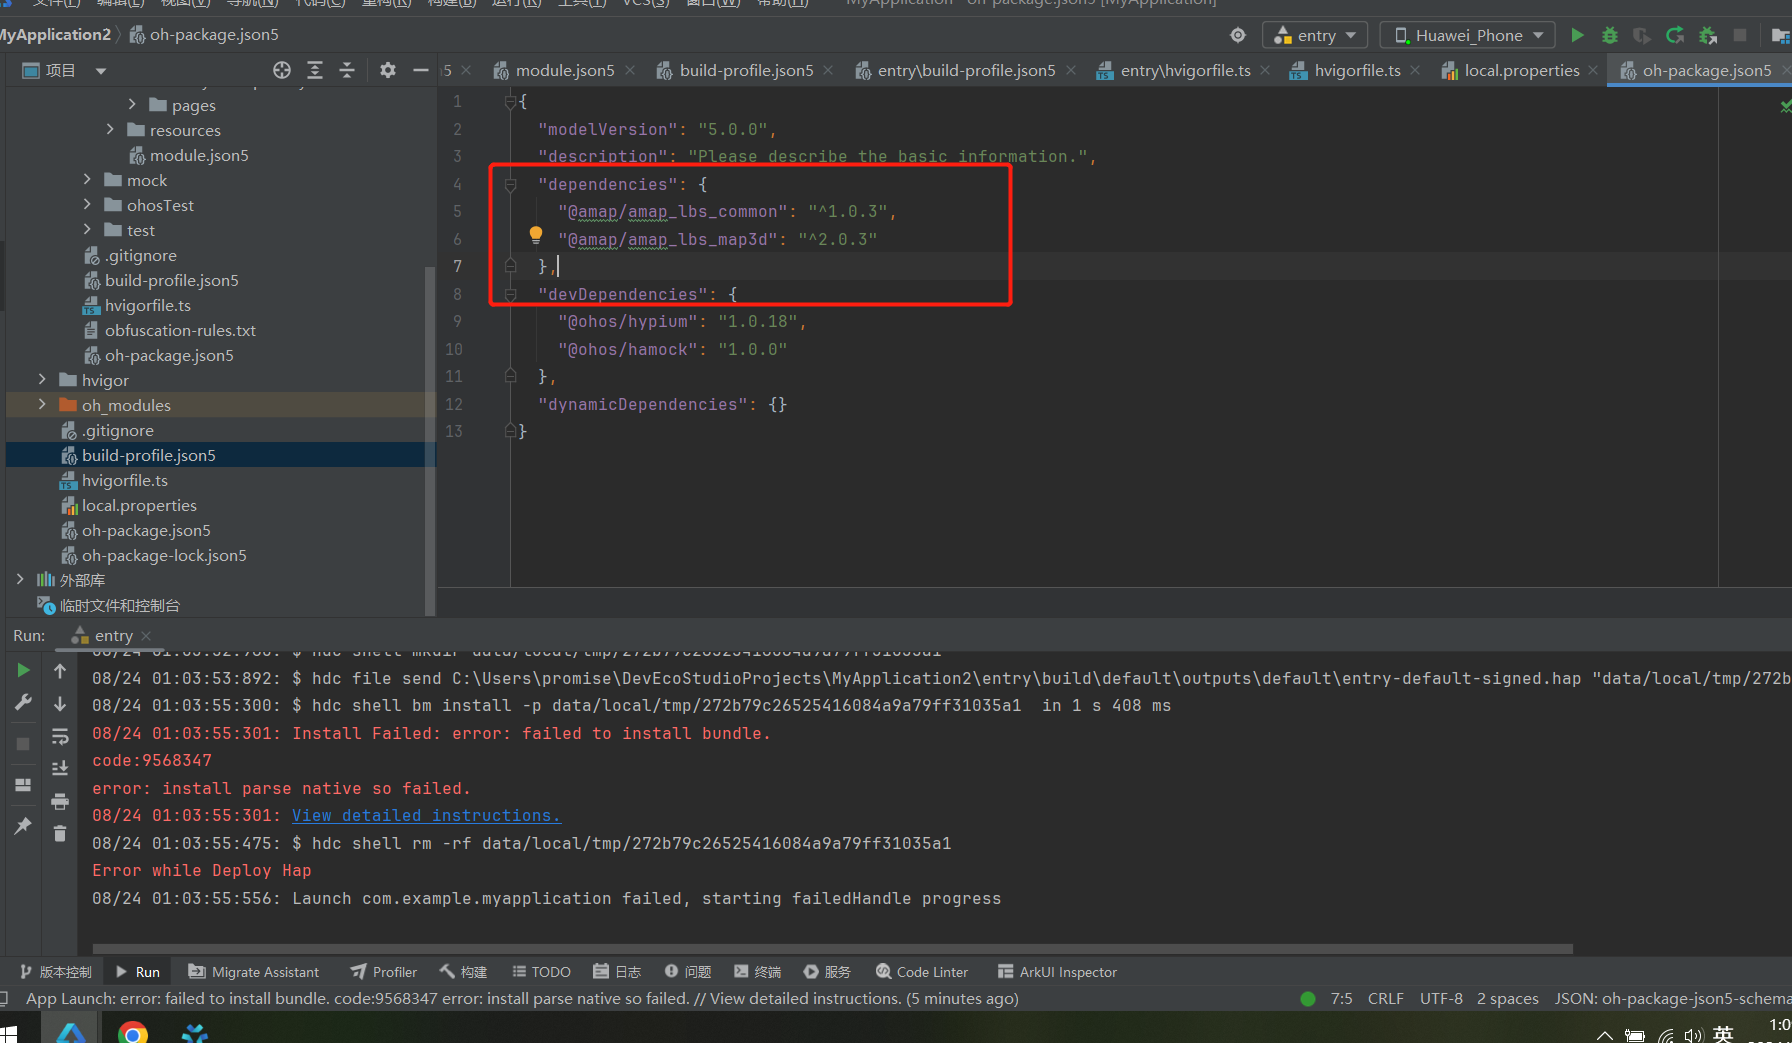Open the Huawei_Phone device dropdown
This screenshot has height=1043, width=1792.
pyautogui.click(x=1468, y=35)
